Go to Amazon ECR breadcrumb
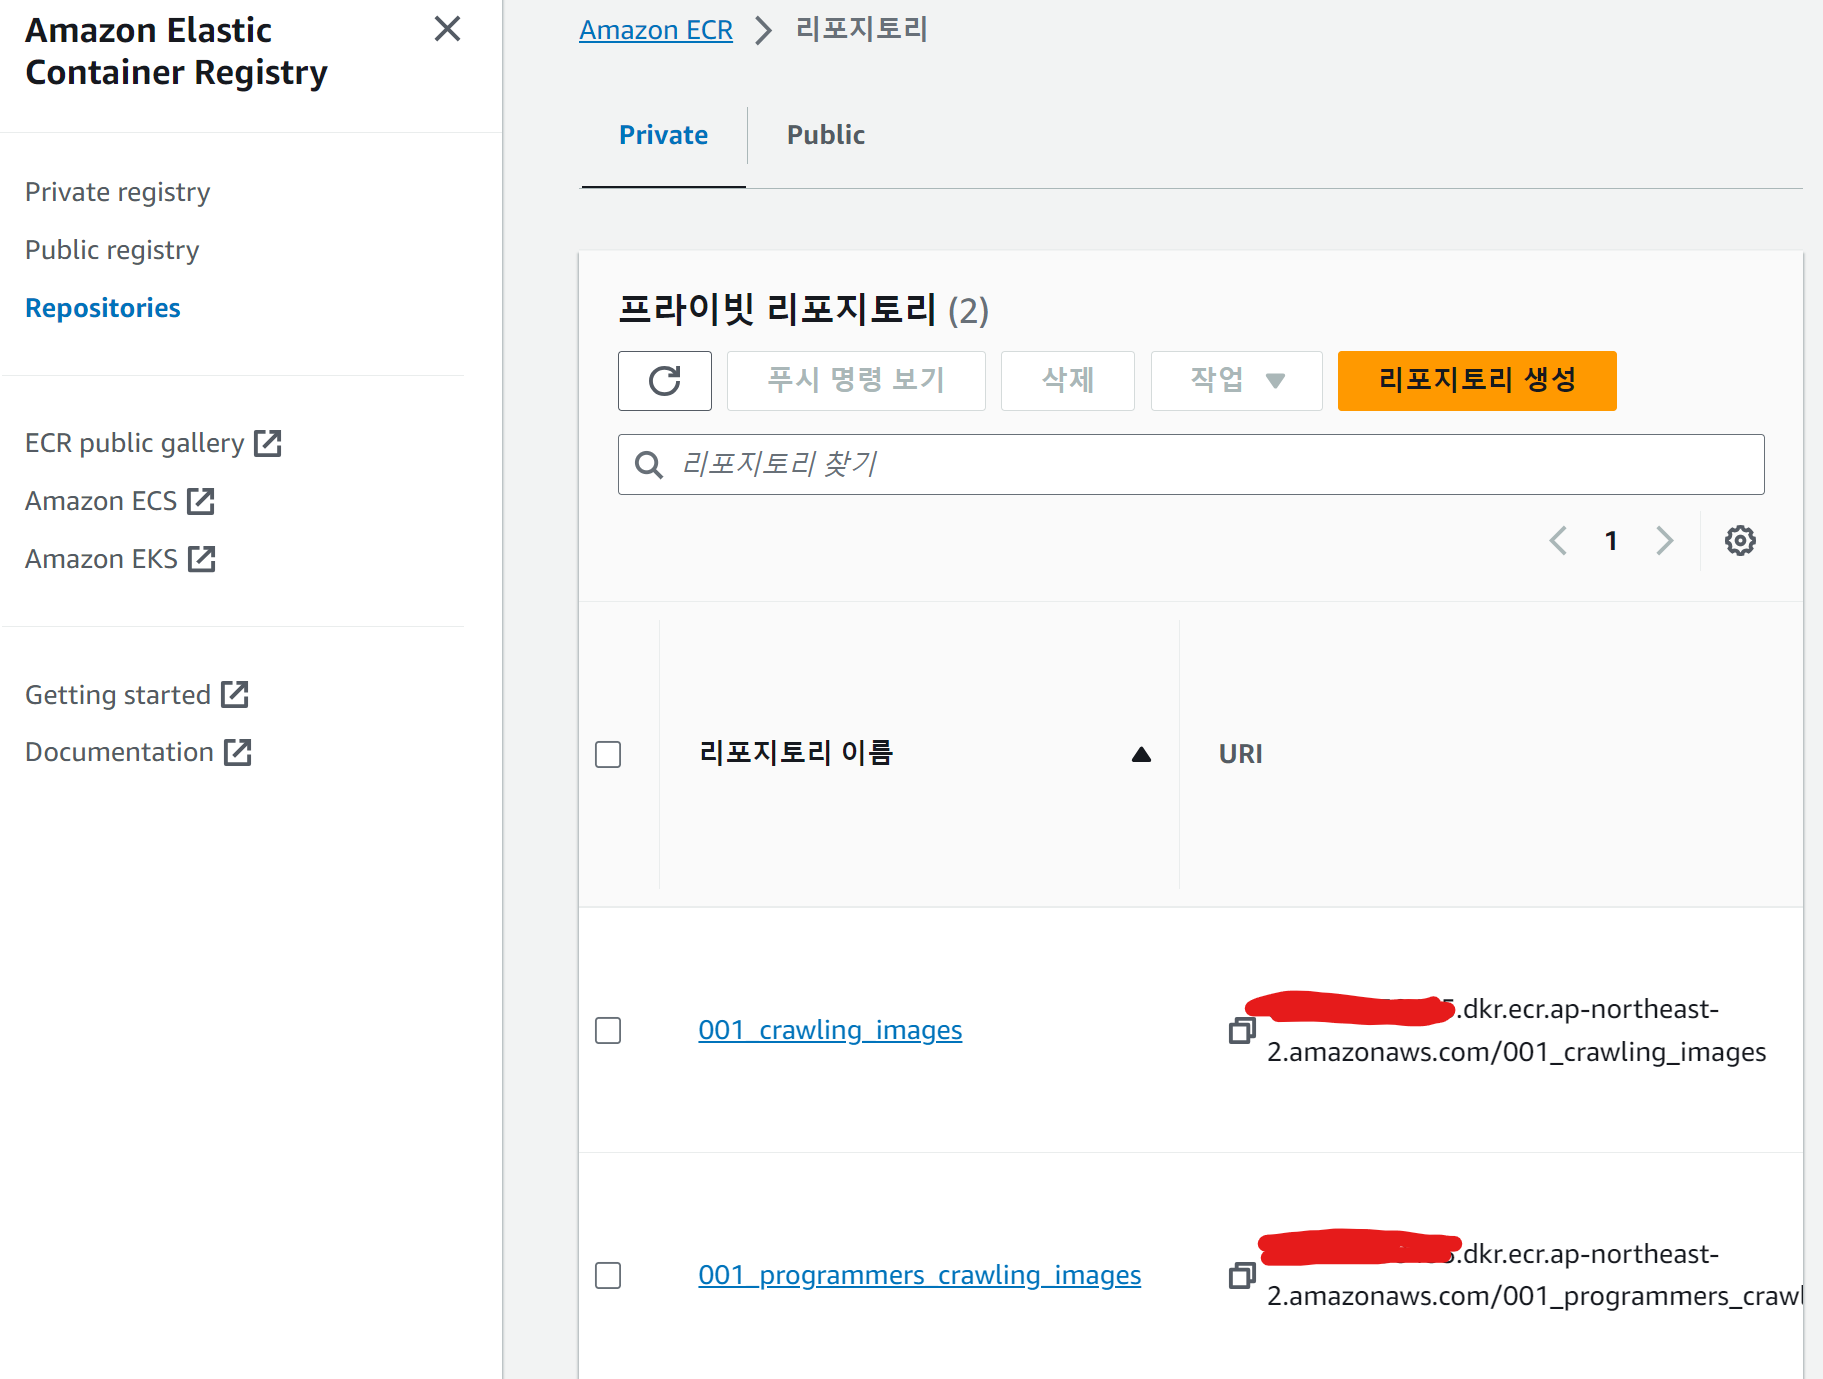 pyautogui.click(x=656, y=30)
